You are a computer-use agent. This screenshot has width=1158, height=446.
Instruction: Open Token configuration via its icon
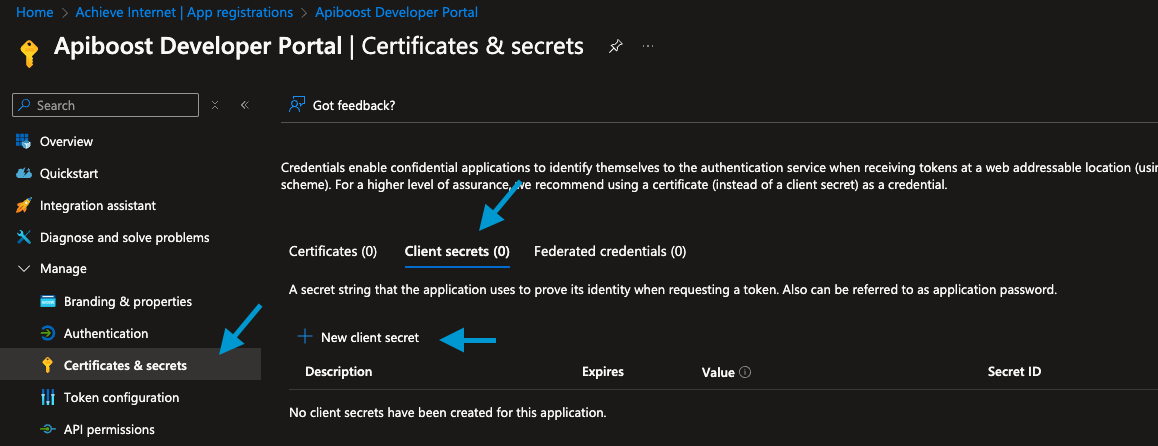click(x=48, y=397)
